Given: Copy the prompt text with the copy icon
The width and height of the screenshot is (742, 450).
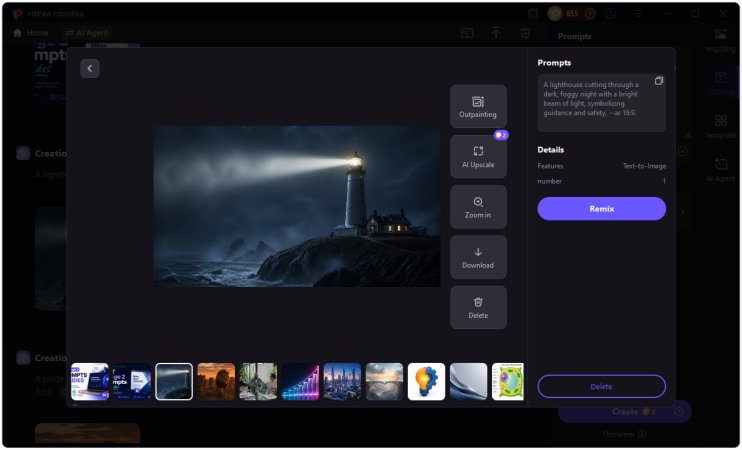Looking at the screenshot, I should 658,81.
